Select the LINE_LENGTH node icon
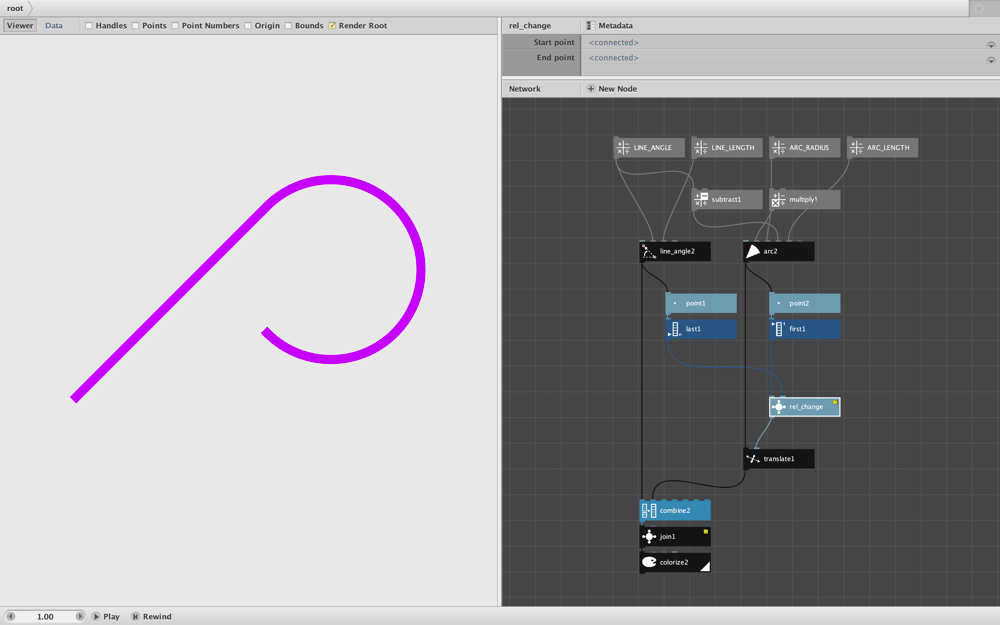The width and height of the screenshot is (1000, 625). 701,148
